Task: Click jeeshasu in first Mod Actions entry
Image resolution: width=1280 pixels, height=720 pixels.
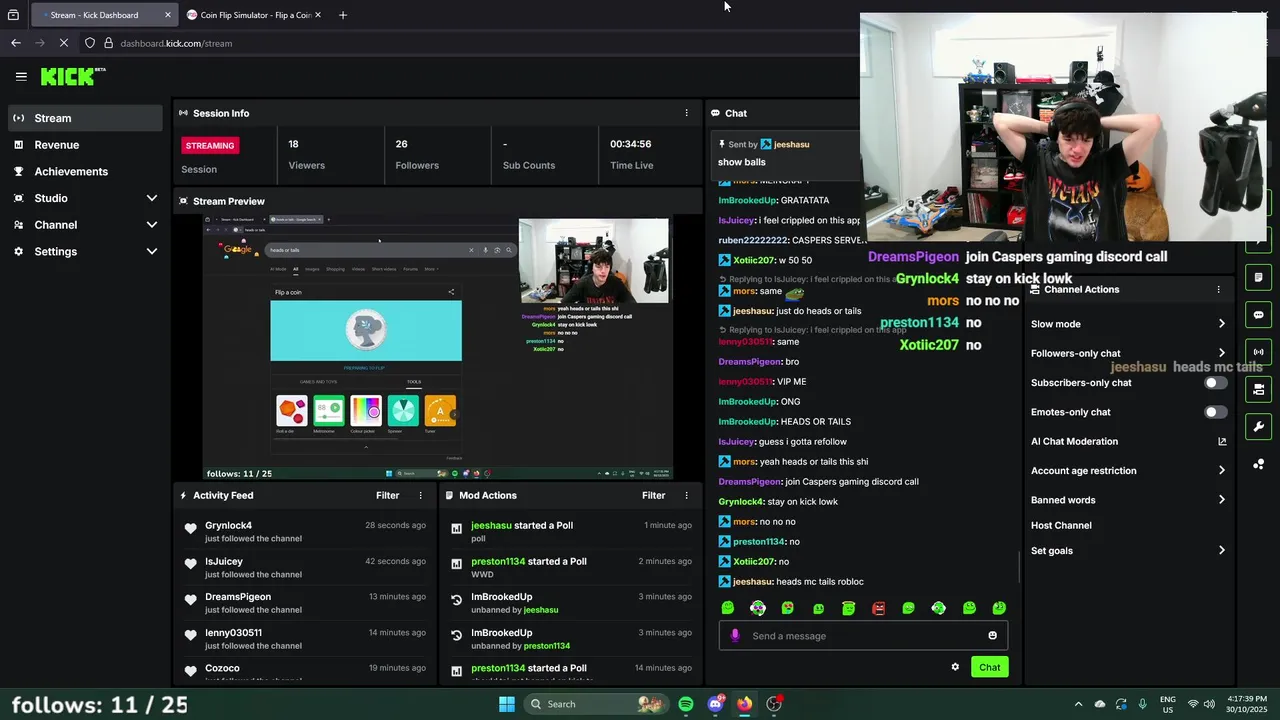Action: 491,525
